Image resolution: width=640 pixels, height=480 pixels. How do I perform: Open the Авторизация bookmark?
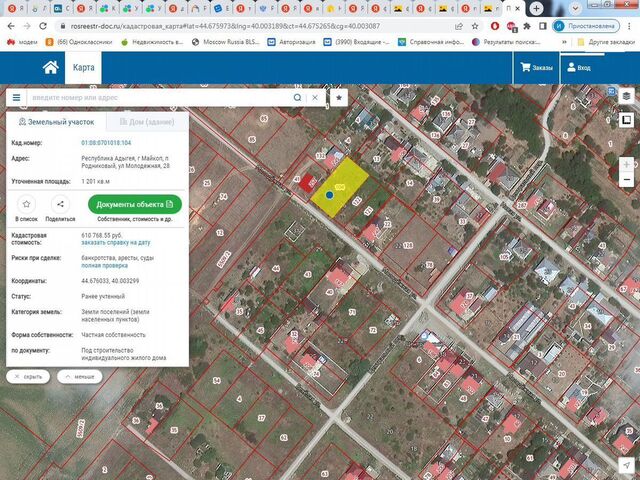coord(291,42)
